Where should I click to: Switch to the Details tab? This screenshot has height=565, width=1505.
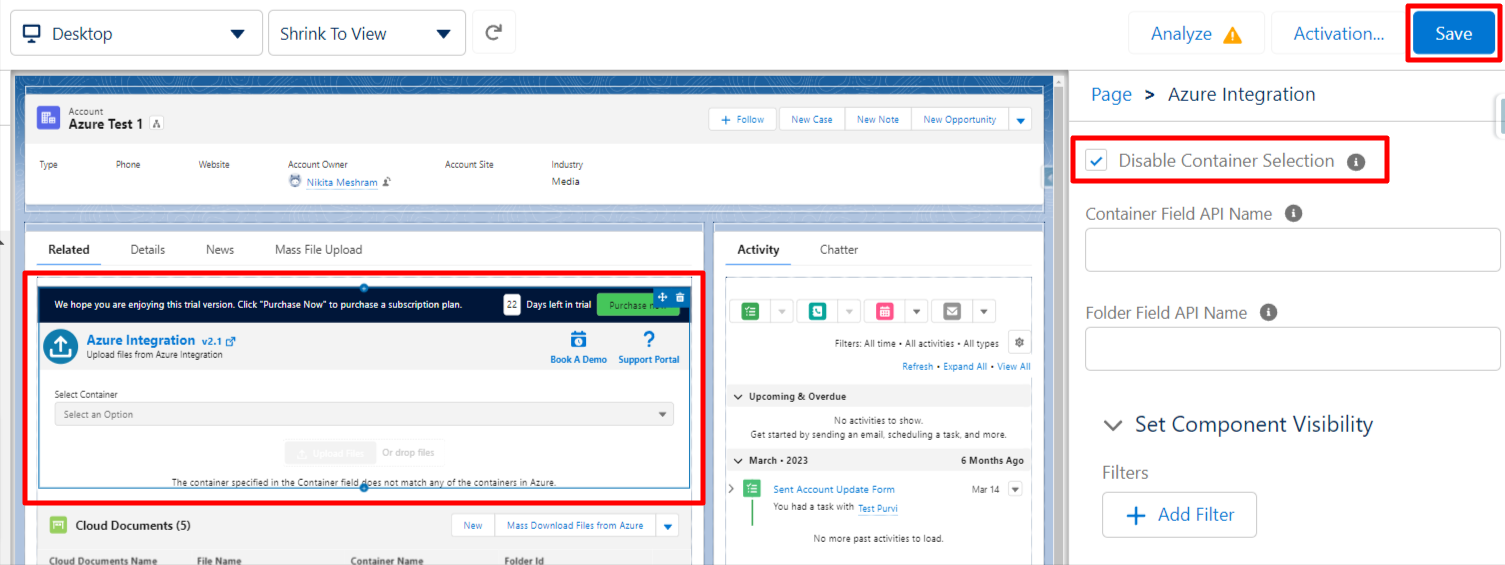click(148, 250)
